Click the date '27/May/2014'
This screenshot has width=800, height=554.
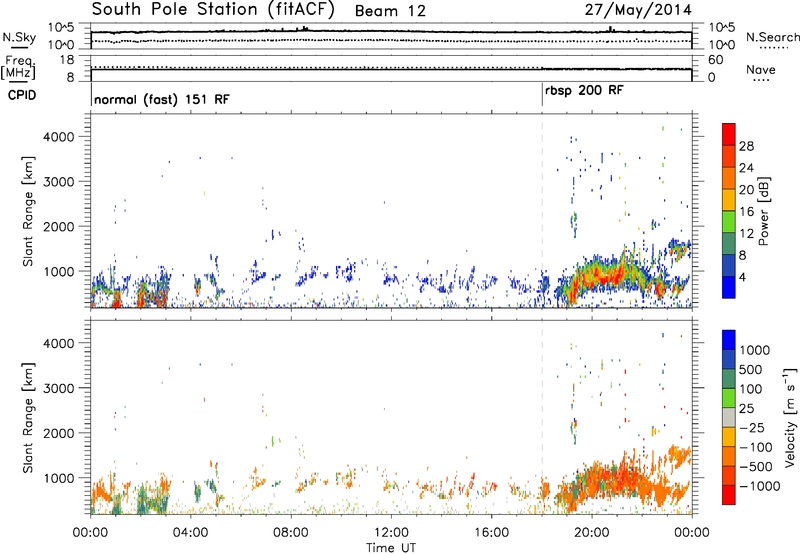click(638, 10)
